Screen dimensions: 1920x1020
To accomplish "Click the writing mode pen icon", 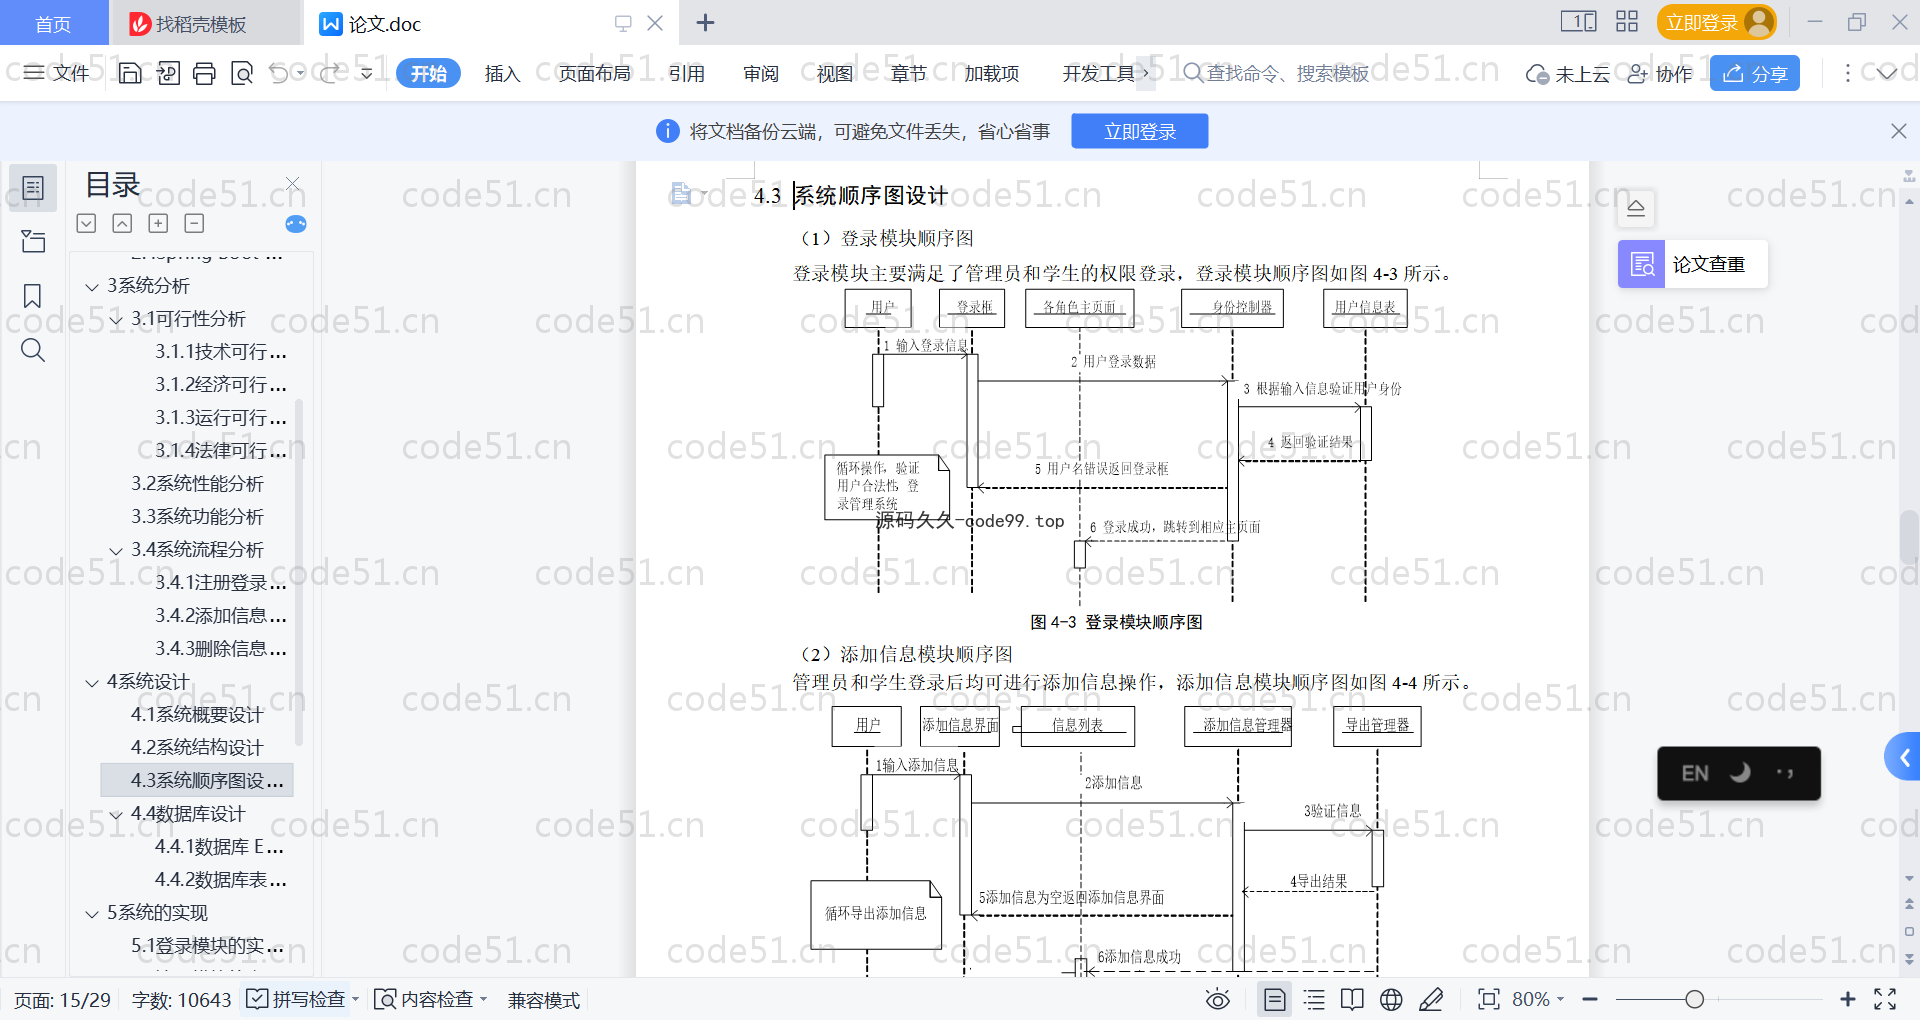I will 1431,999.
